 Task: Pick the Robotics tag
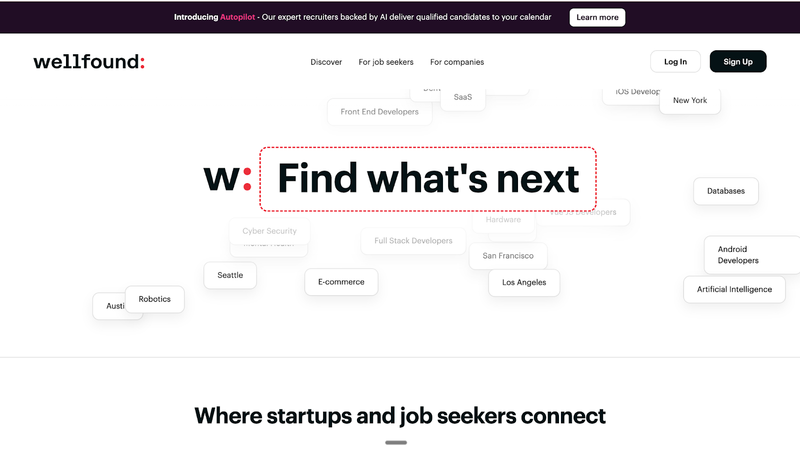pyautogui.click(x=155, y=299)
